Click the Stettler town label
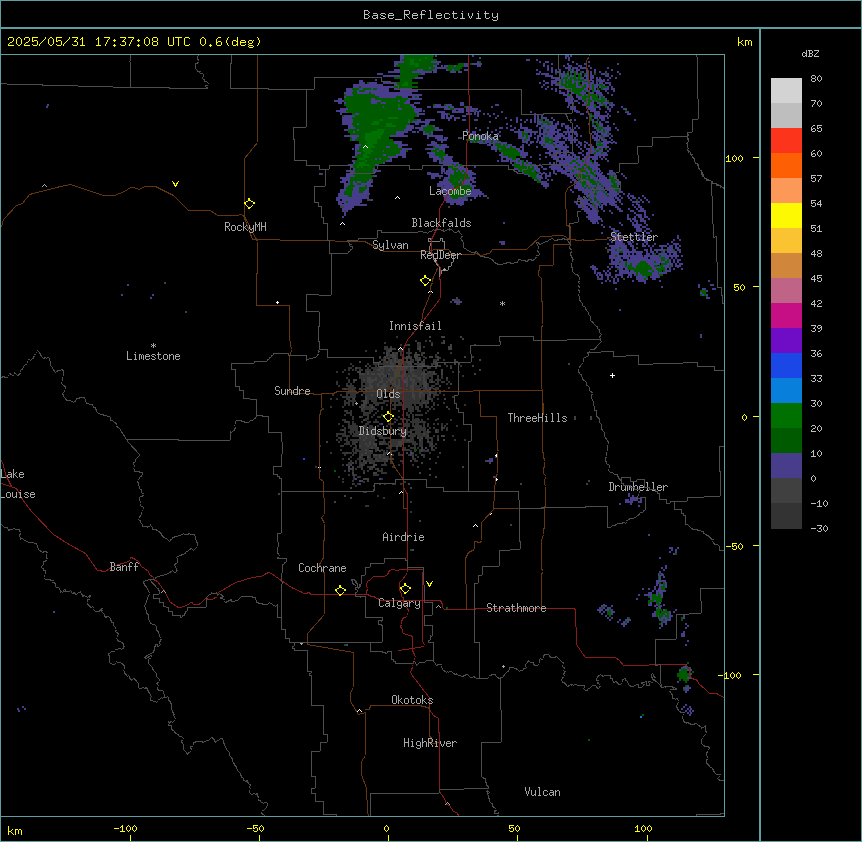Screen dimensions: 862x842 [634, 237]
